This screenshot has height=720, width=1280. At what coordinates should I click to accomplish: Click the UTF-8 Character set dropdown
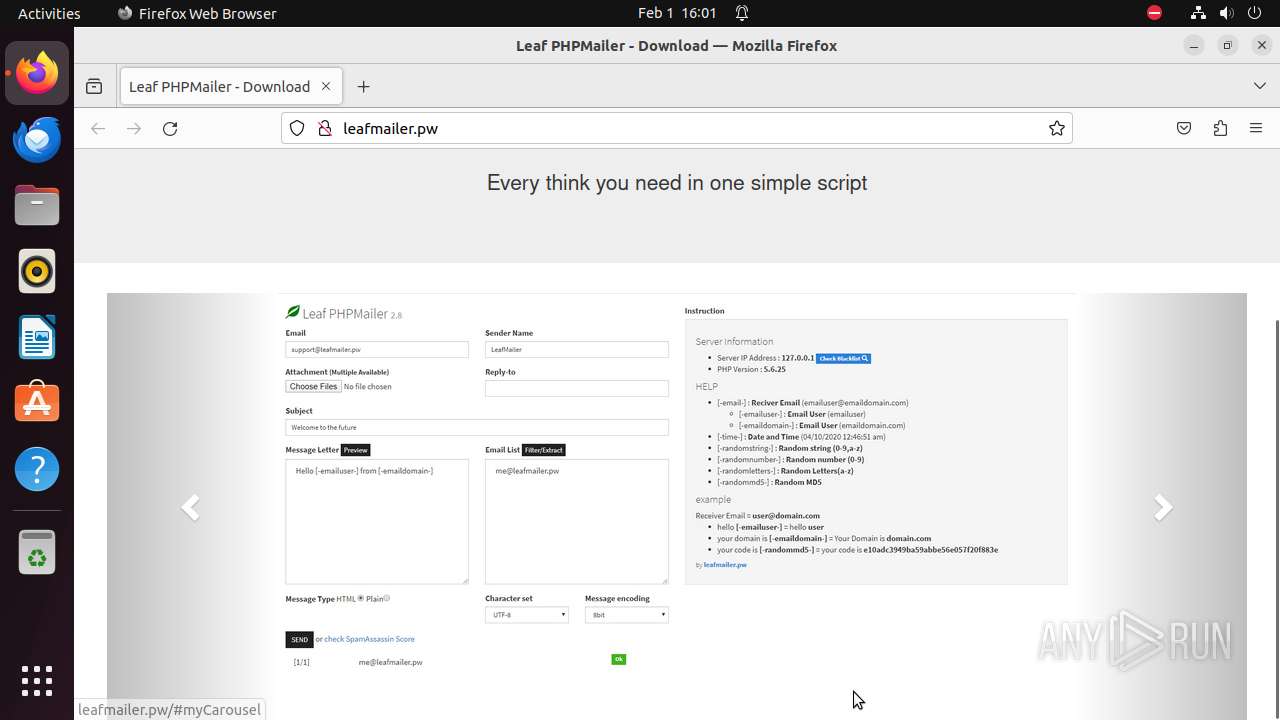pyautogui.click(x=527, y=615)
